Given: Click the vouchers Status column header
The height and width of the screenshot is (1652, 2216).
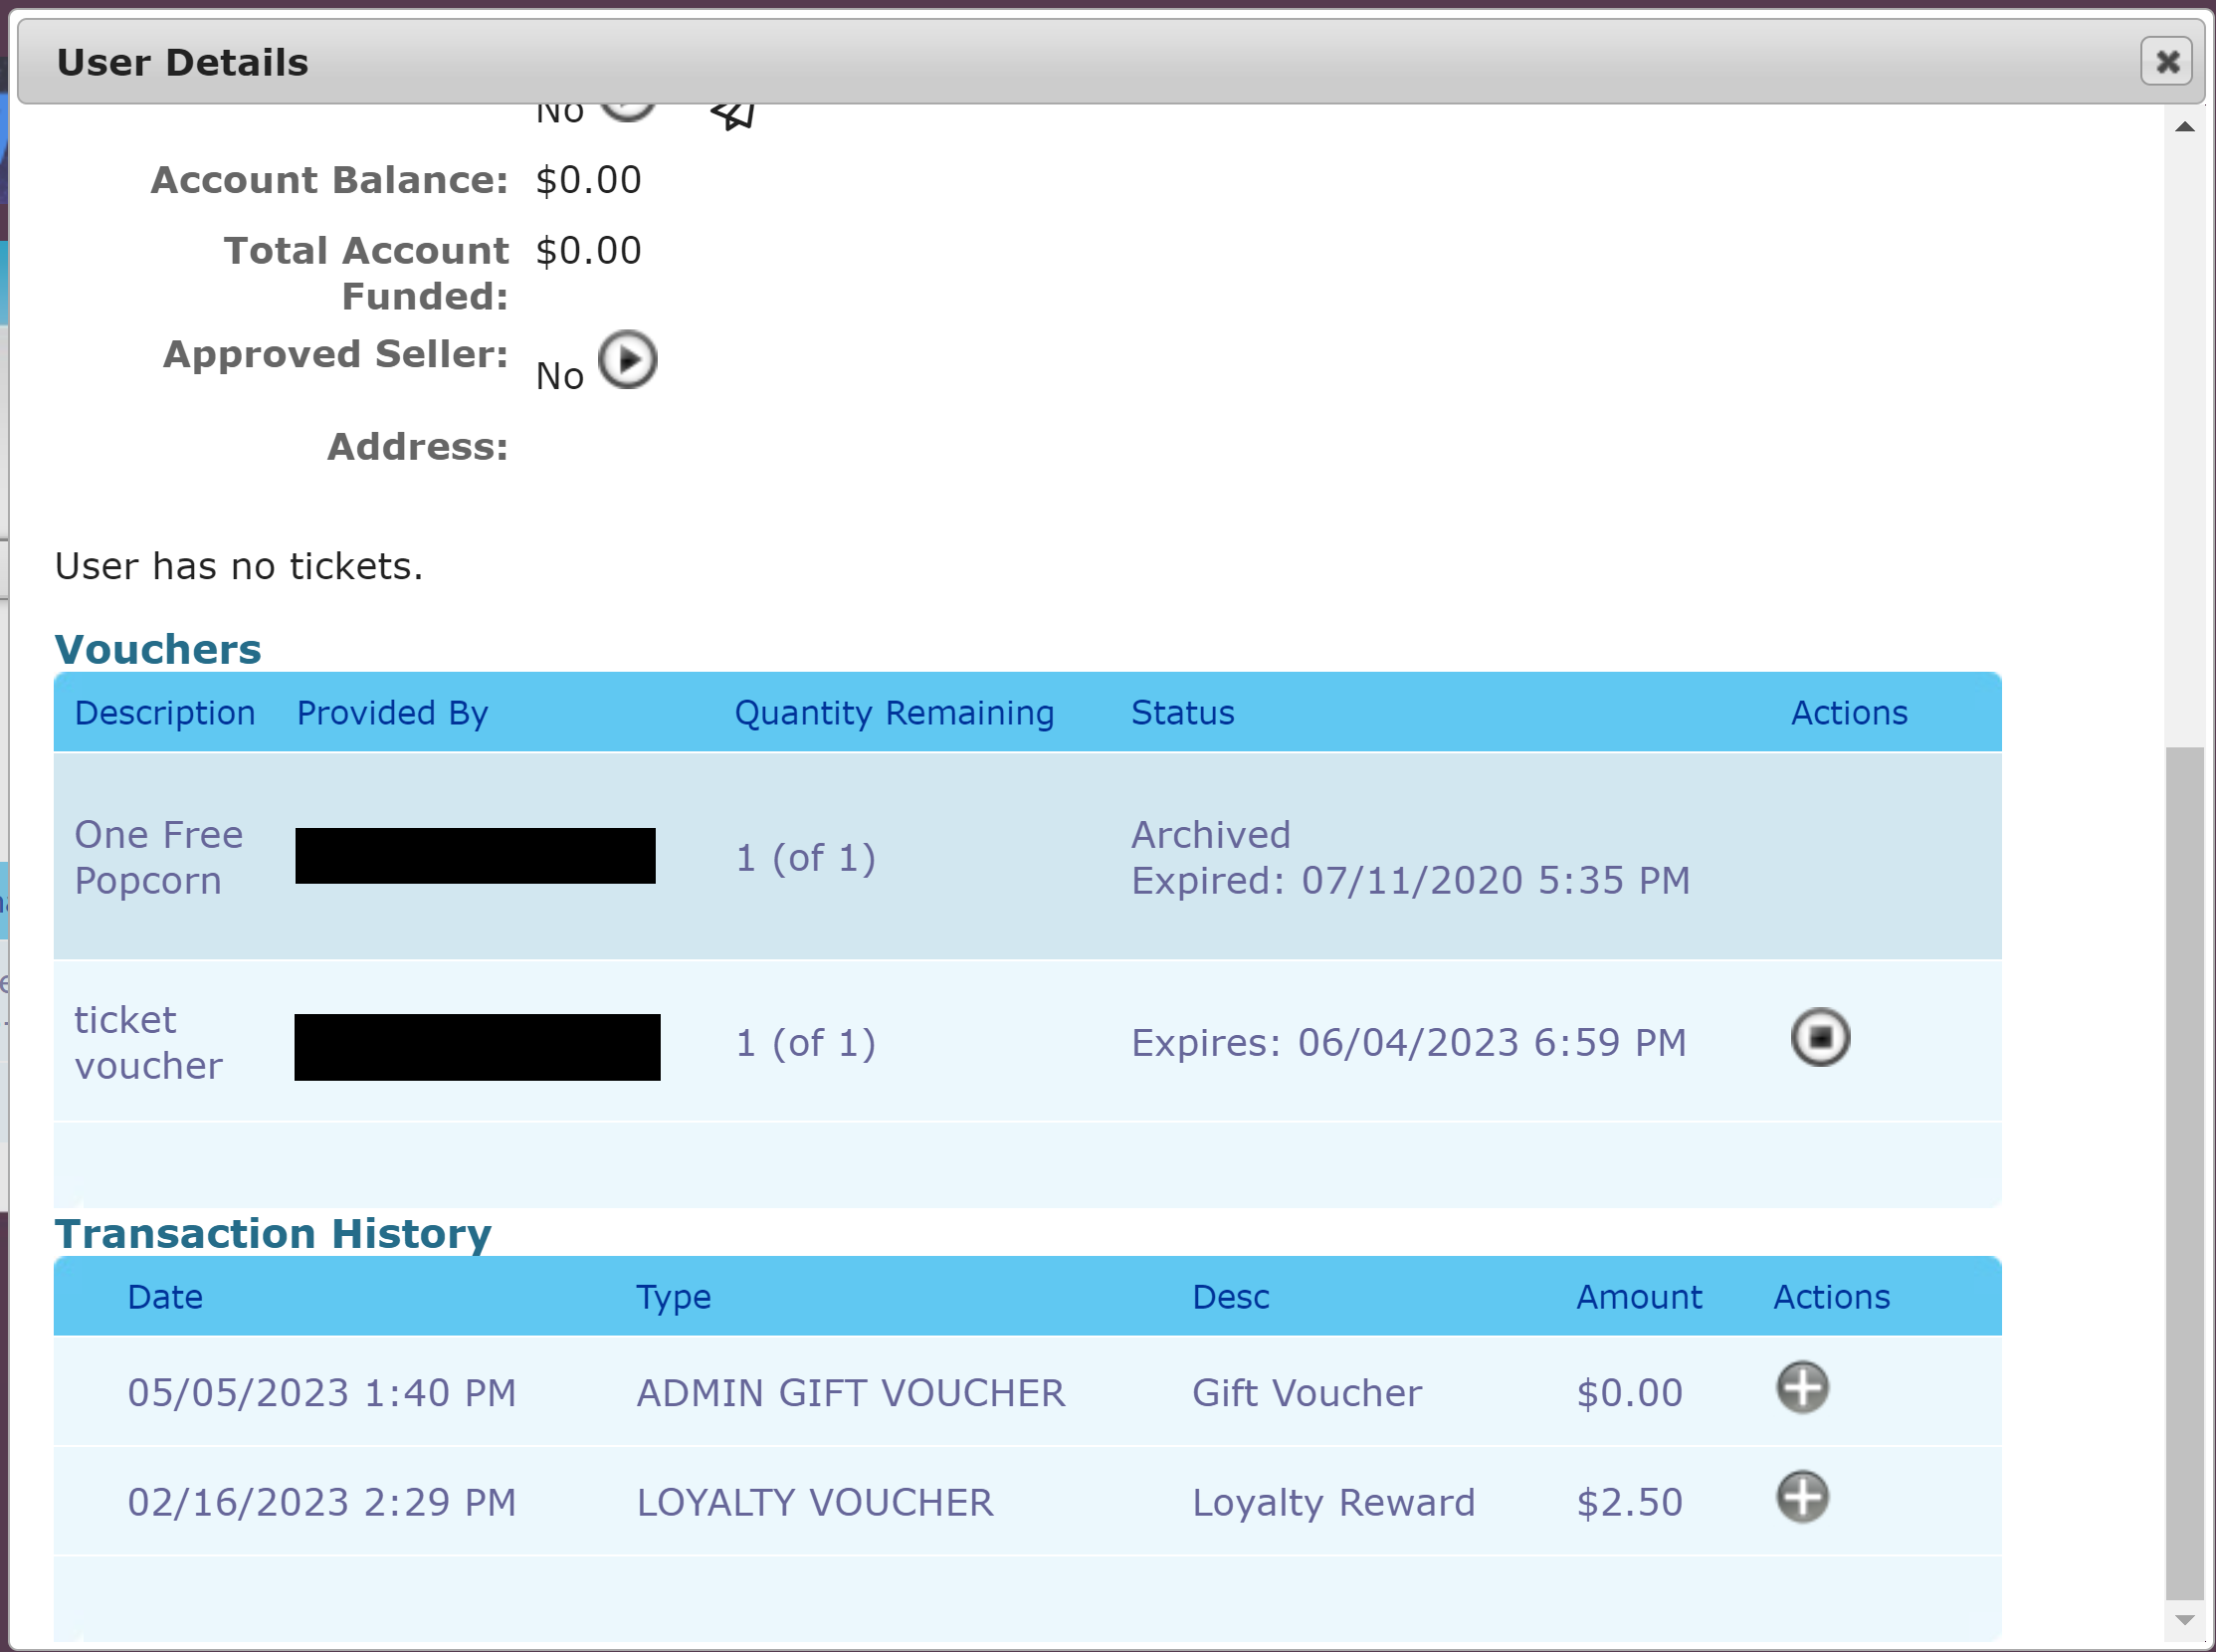Looking at the screenshot, I should [1182, 713].
